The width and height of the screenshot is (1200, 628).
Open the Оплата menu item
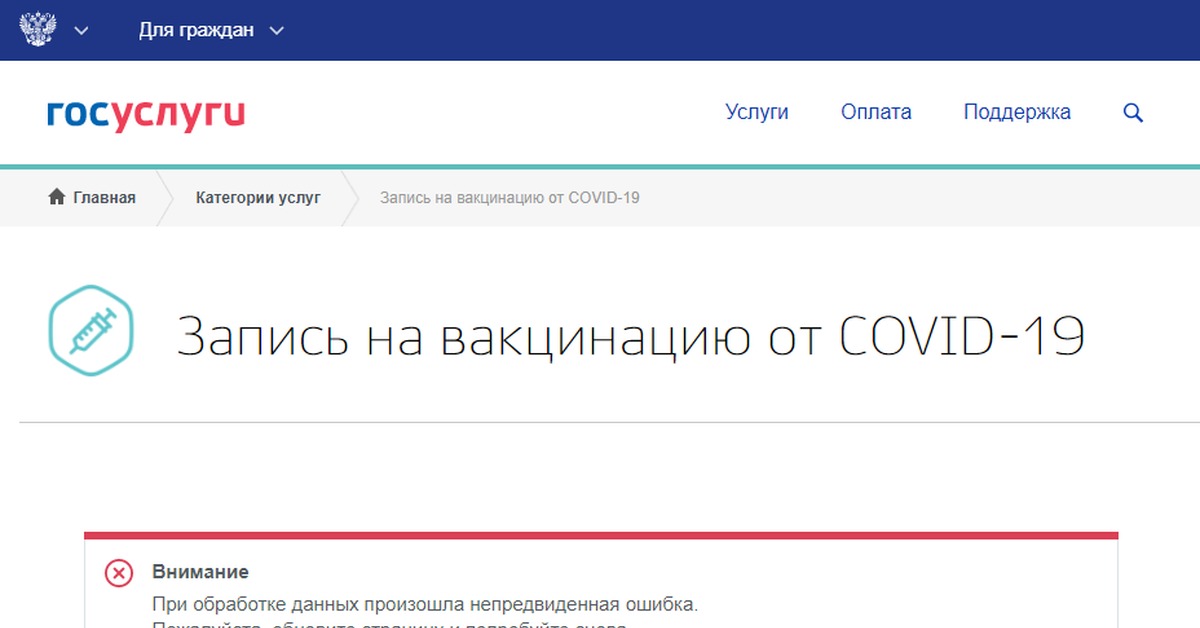pos(876,112)
